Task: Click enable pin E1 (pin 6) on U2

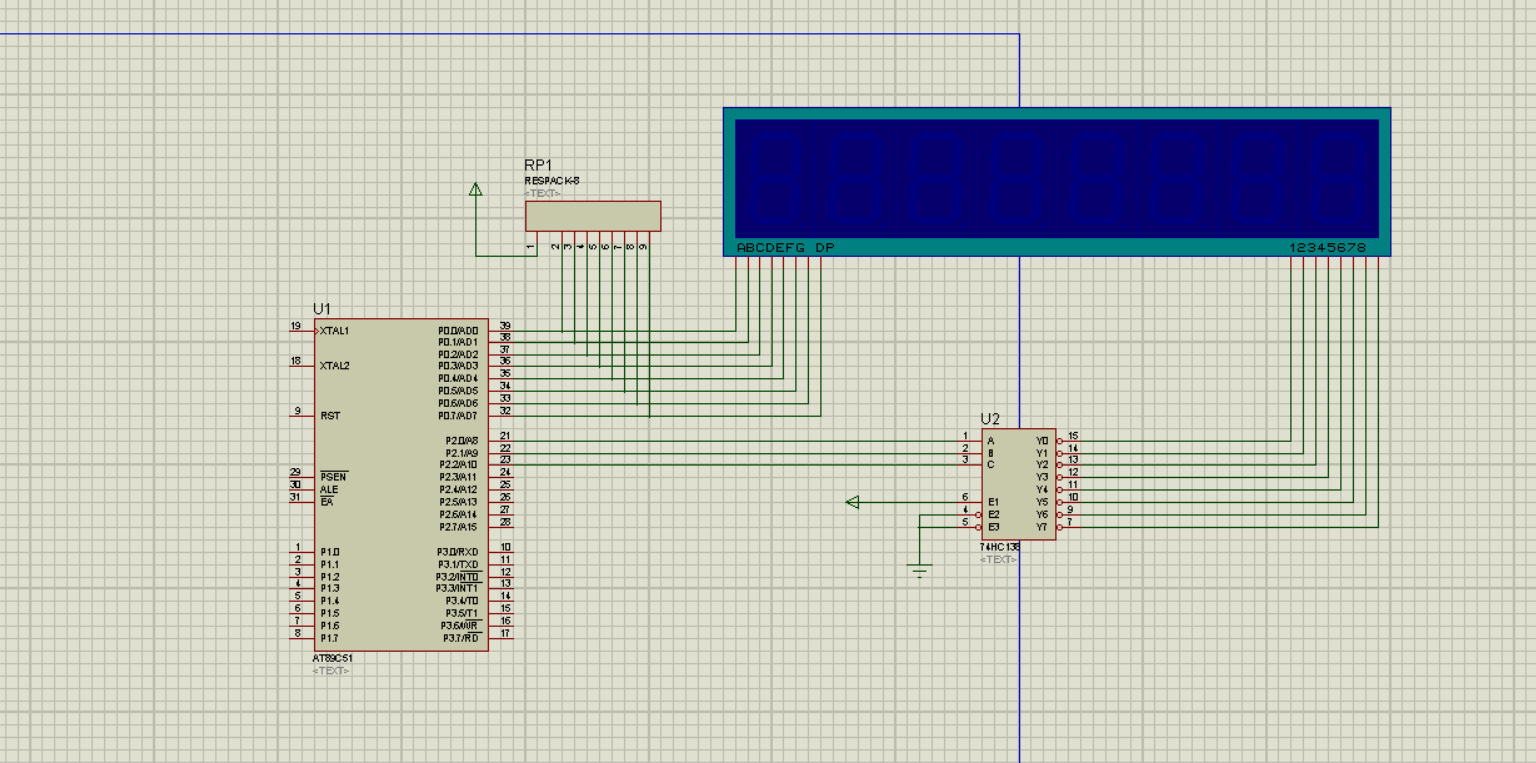Action: click(x=969, y=501)
